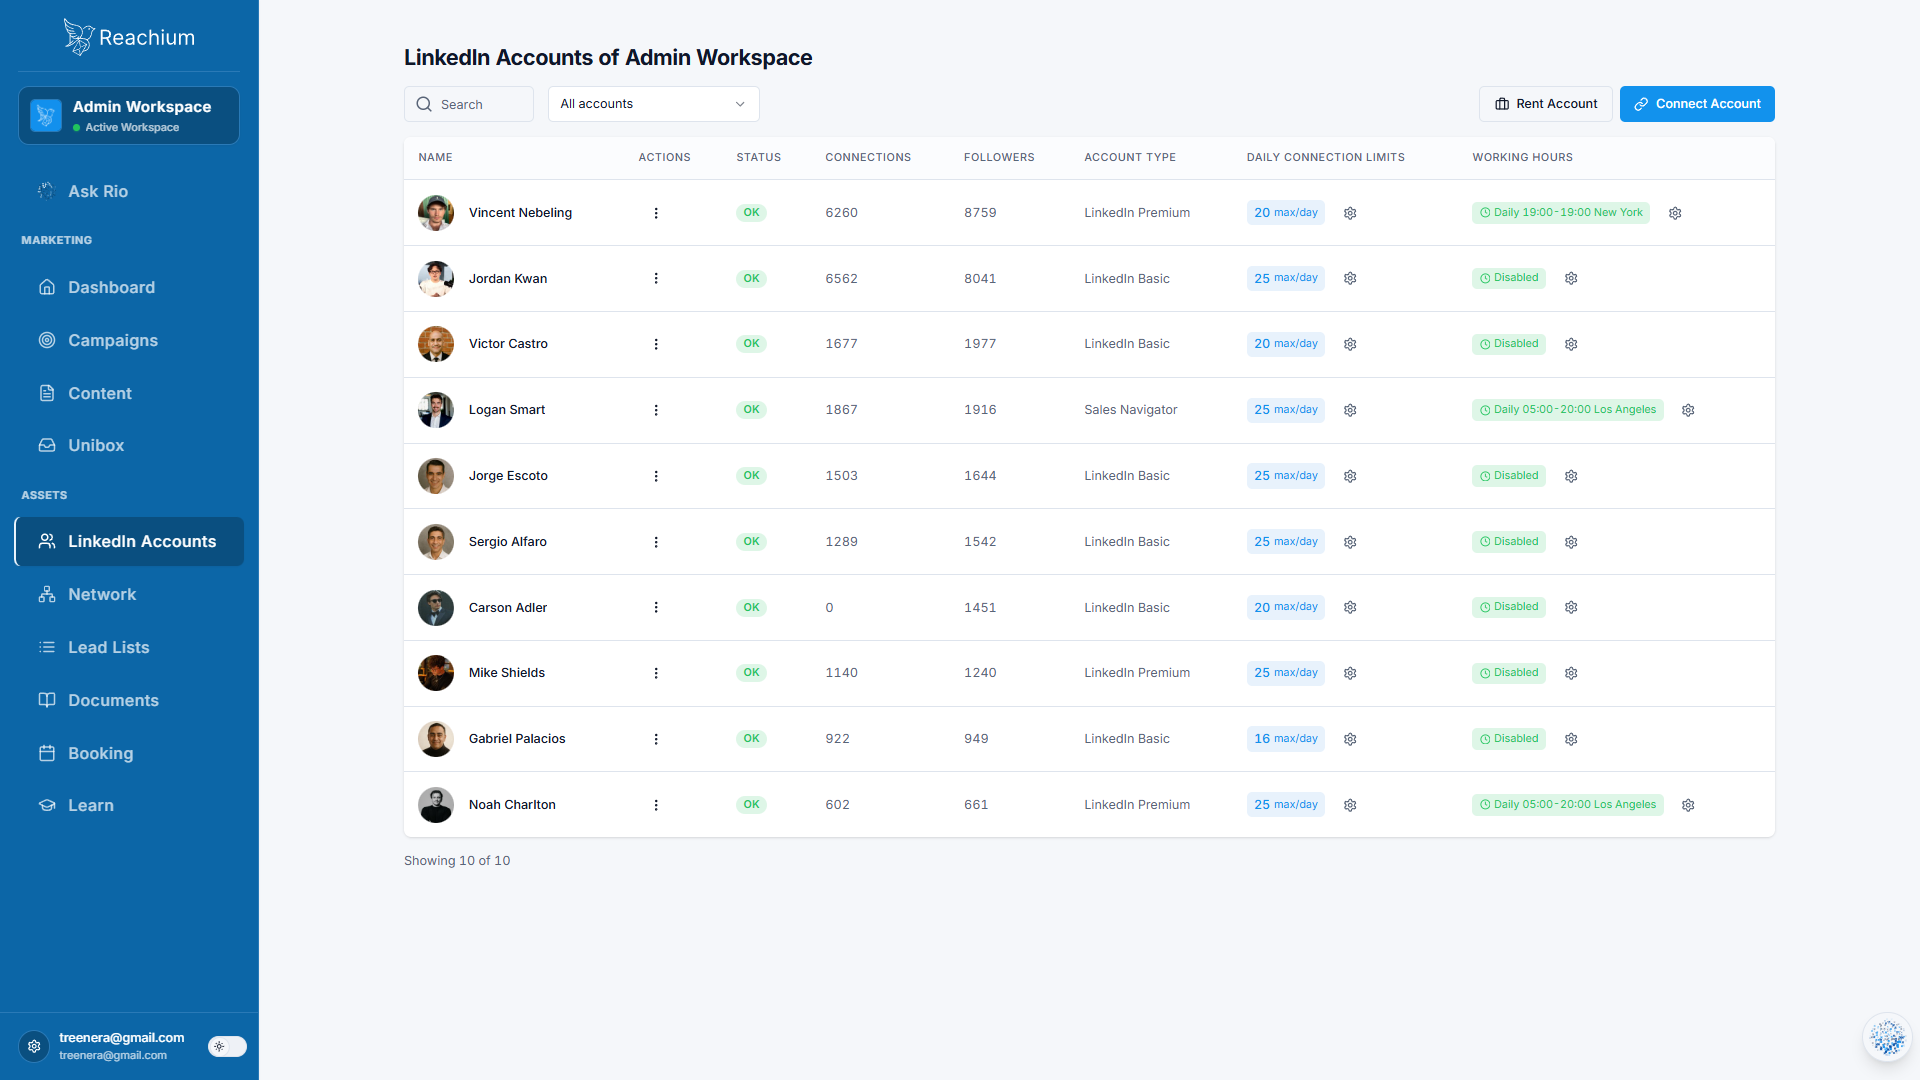Image resolution: width=1920 pixels, height=1080 pixels.
Task: Open working hours gear for Noah Charlton
Action: click(x=1688, y=805)
